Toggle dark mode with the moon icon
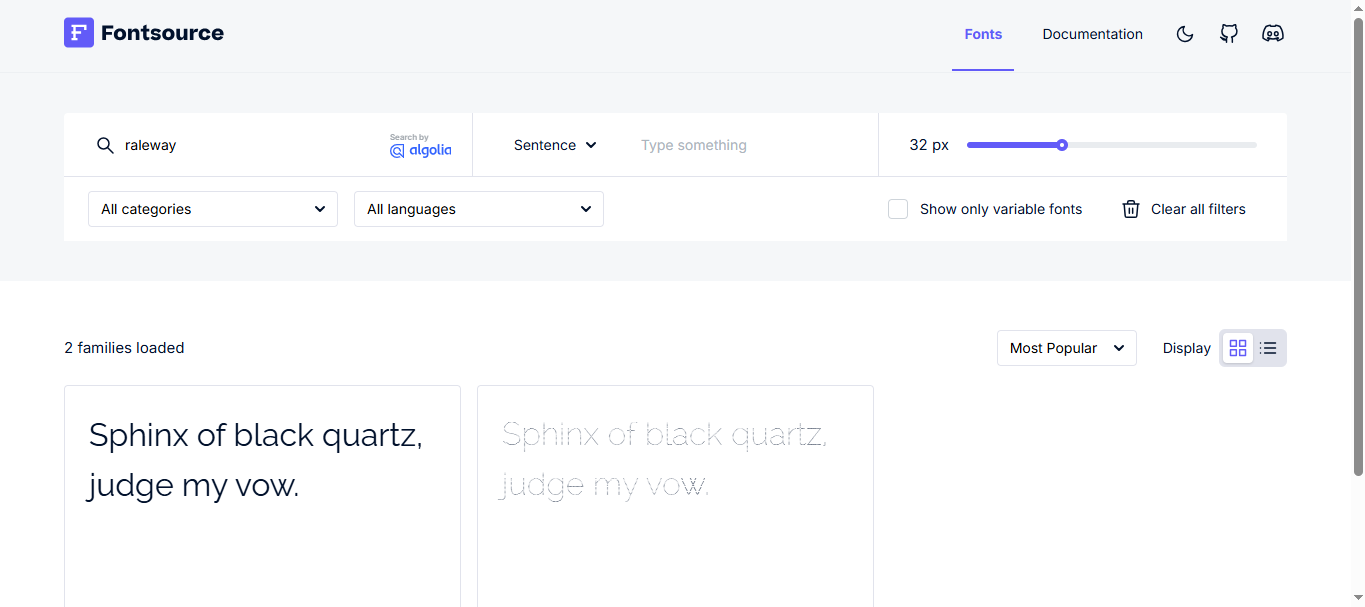This screenshot has height=607, width=1365. tap(1185, 34)
